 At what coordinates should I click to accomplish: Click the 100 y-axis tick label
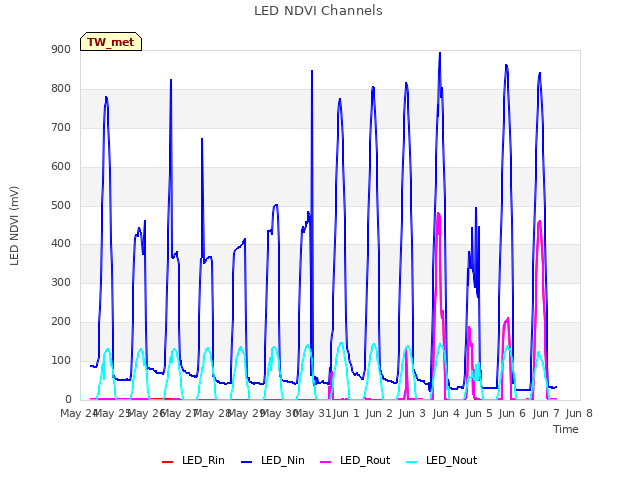click(61, 360)
